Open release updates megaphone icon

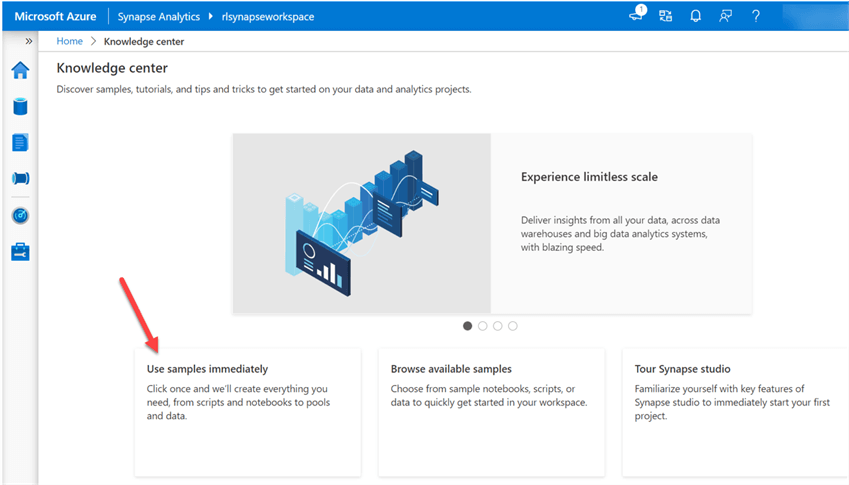(x=637, y=16)
